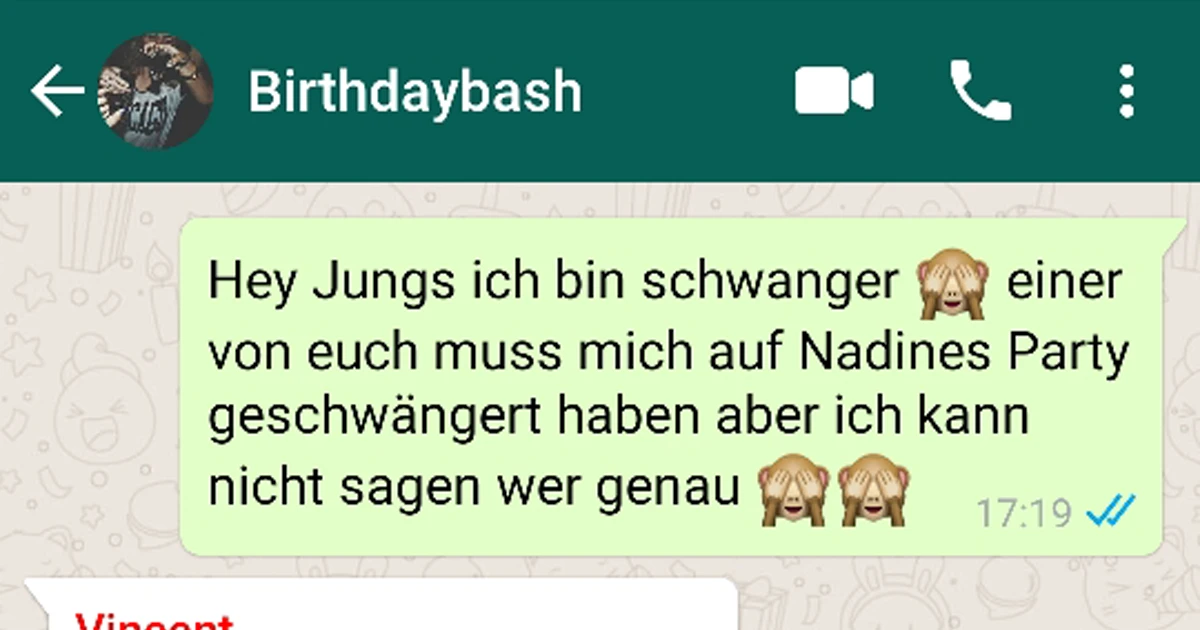Open group info via the Birthdaybash title
This screenshot has width=1200, height=630.
click(415, 92)
